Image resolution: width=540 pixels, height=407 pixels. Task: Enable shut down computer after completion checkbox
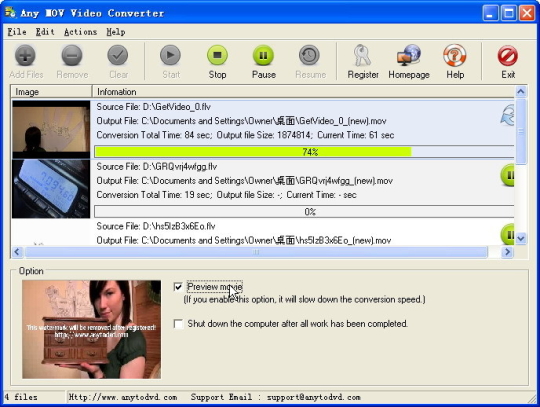(x=178, y=324)
